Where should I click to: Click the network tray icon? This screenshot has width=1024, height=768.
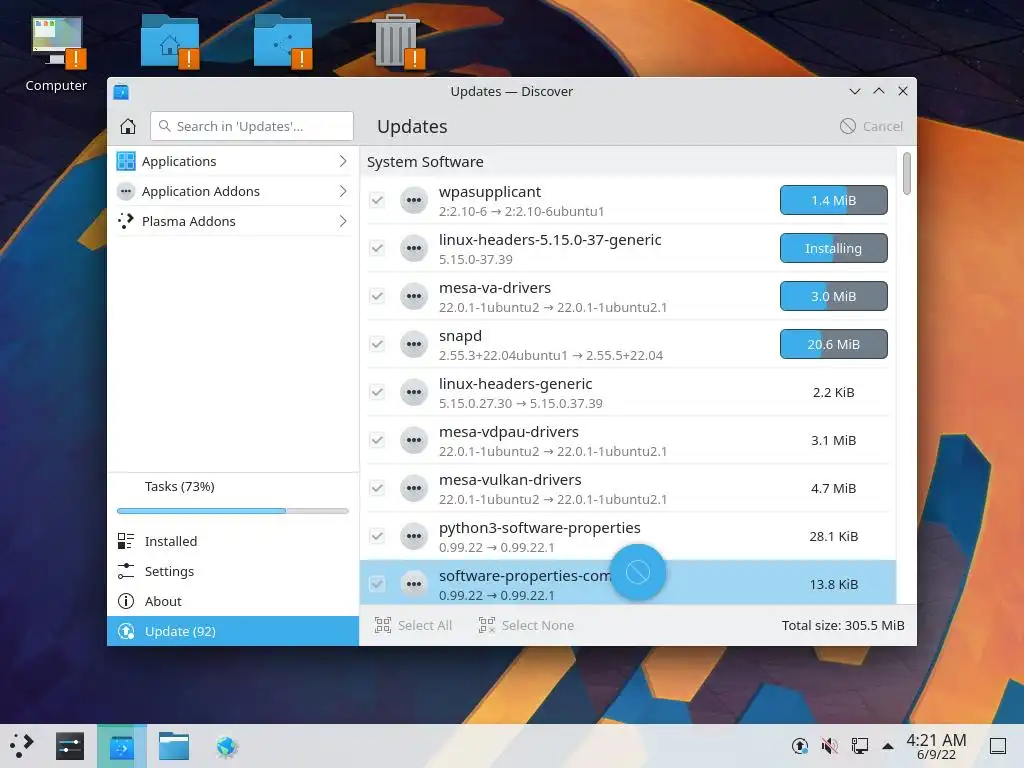[859, 746]
